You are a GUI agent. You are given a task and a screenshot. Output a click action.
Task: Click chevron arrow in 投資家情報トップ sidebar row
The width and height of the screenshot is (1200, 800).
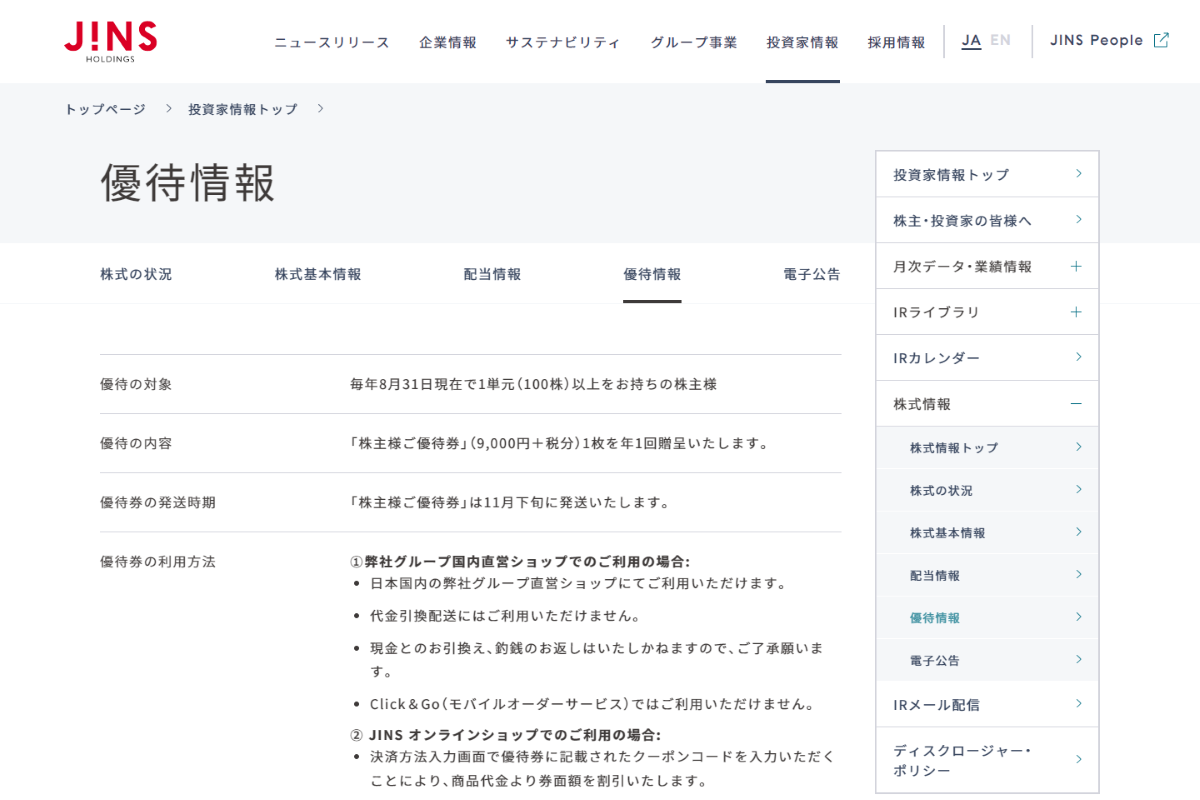click(x=1079, y=174)
